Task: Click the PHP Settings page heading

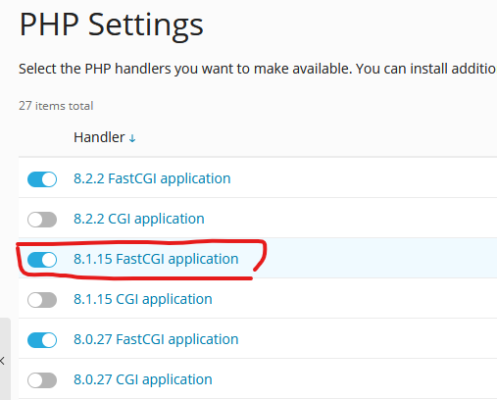Action: coord(111,25)
